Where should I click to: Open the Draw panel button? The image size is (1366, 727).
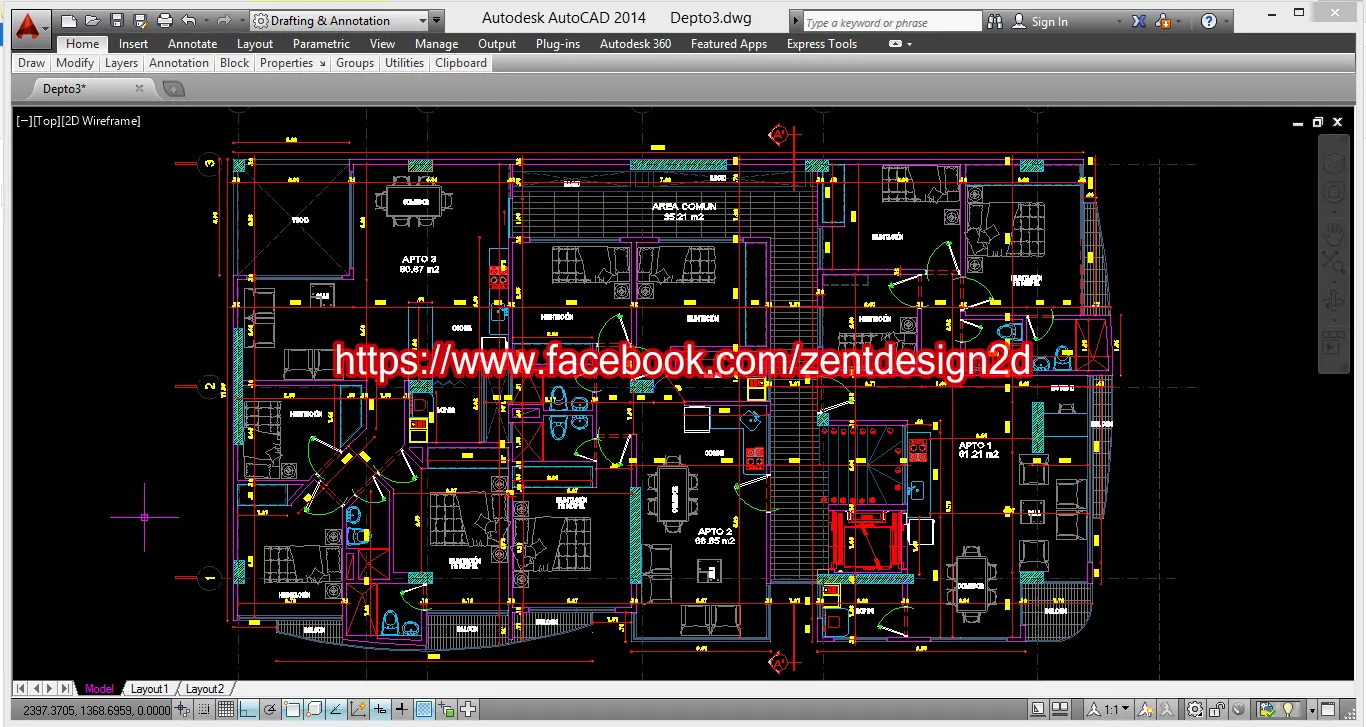pyautogui.click(x=31, y=63)
